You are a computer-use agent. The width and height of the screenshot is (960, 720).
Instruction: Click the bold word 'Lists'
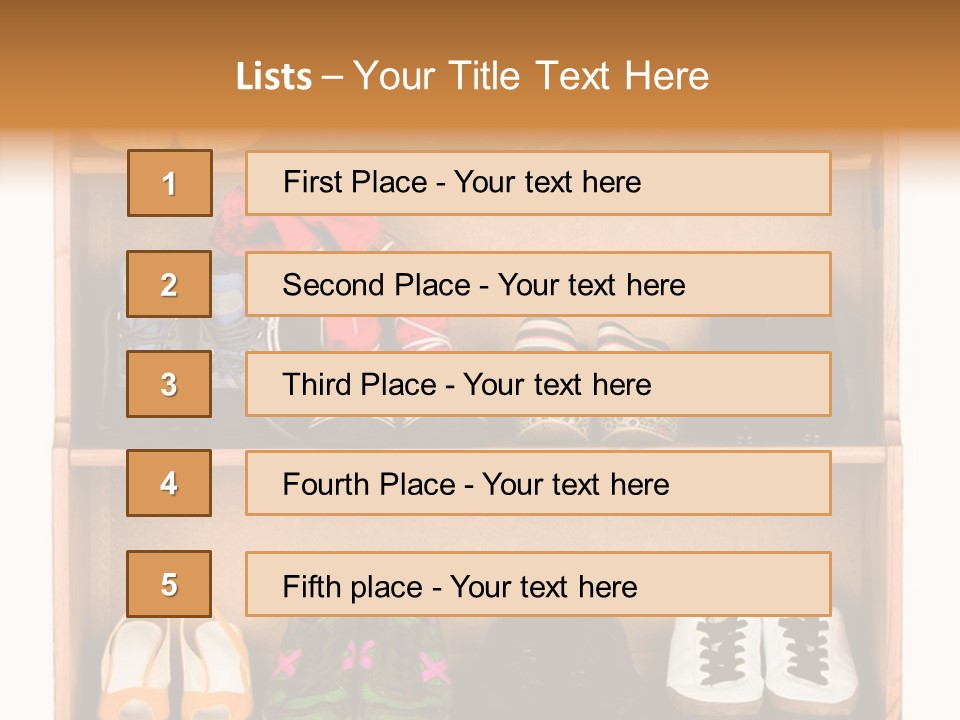[274, 77]
